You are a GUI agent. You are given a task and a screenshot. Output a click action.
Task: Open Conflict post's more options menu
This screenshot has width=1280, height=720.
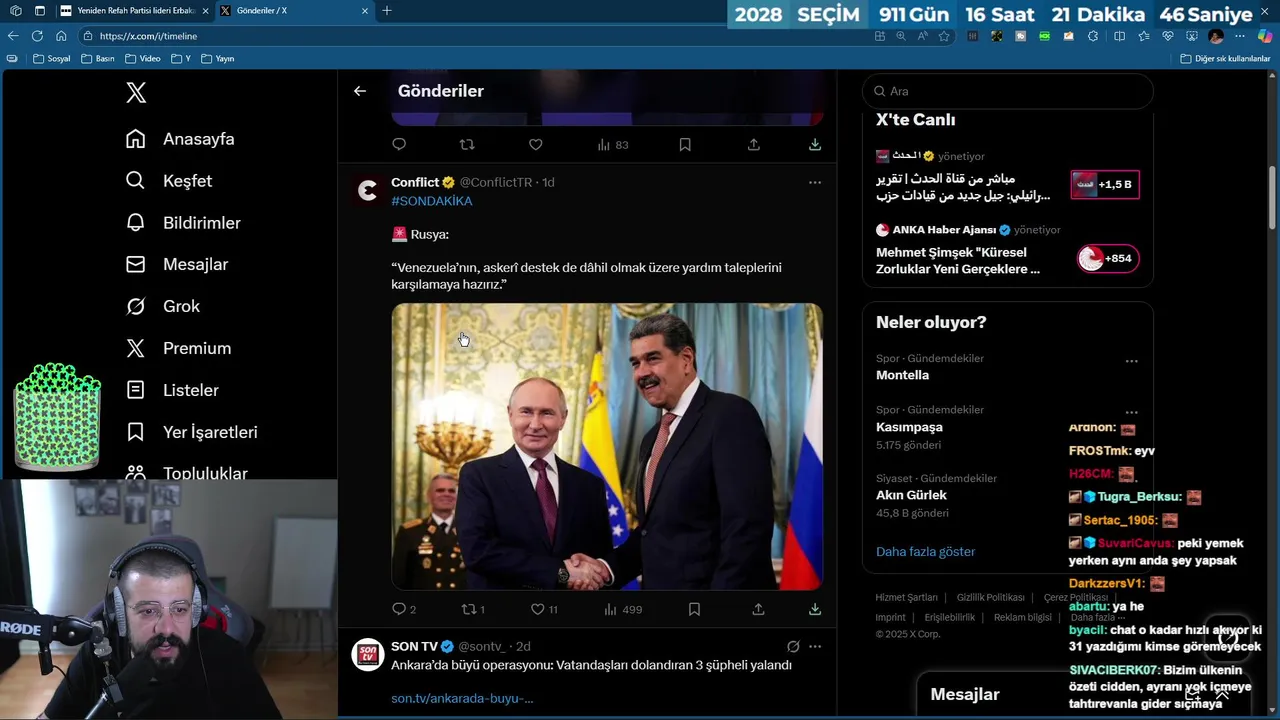point(815,182)
